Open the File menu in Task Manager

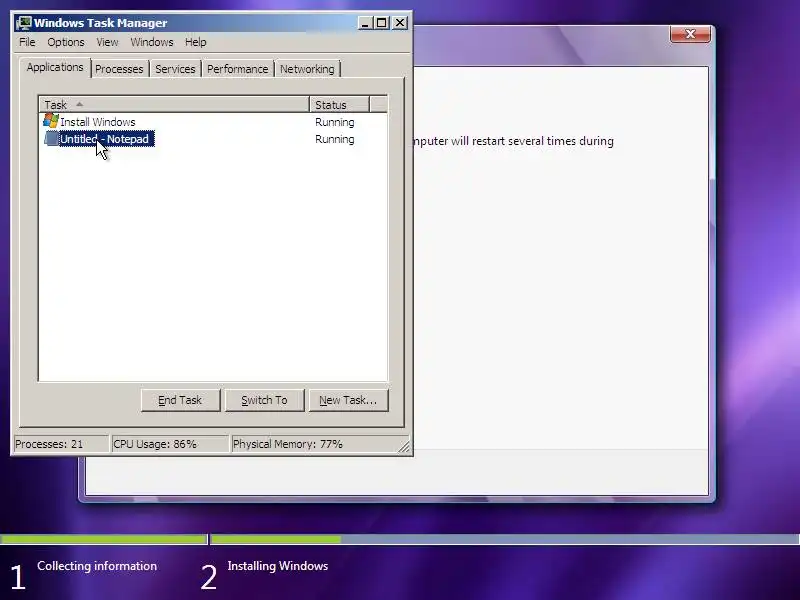[27, 42]
